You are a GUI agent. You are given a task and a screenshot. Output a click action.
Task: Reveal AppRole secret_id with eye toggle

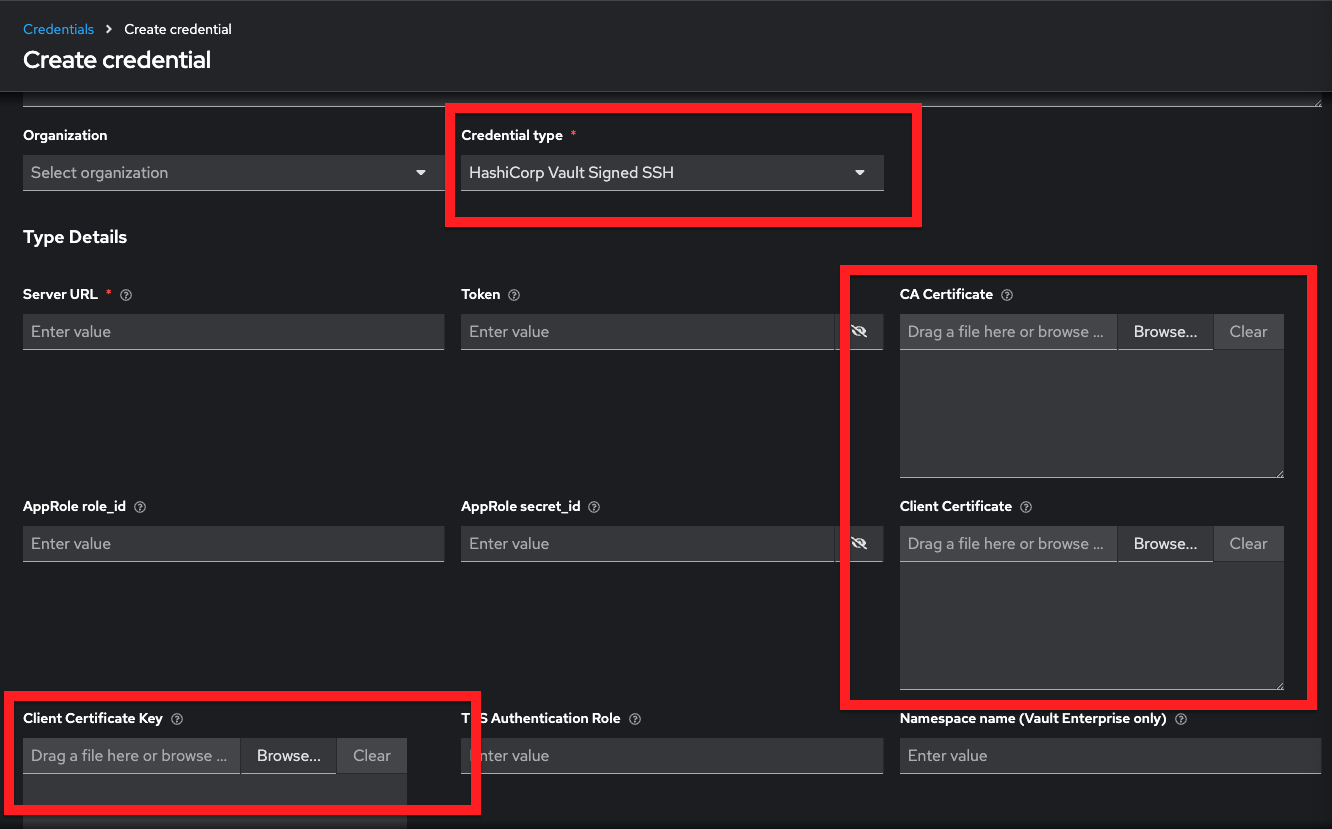click(x=859, y=544)
